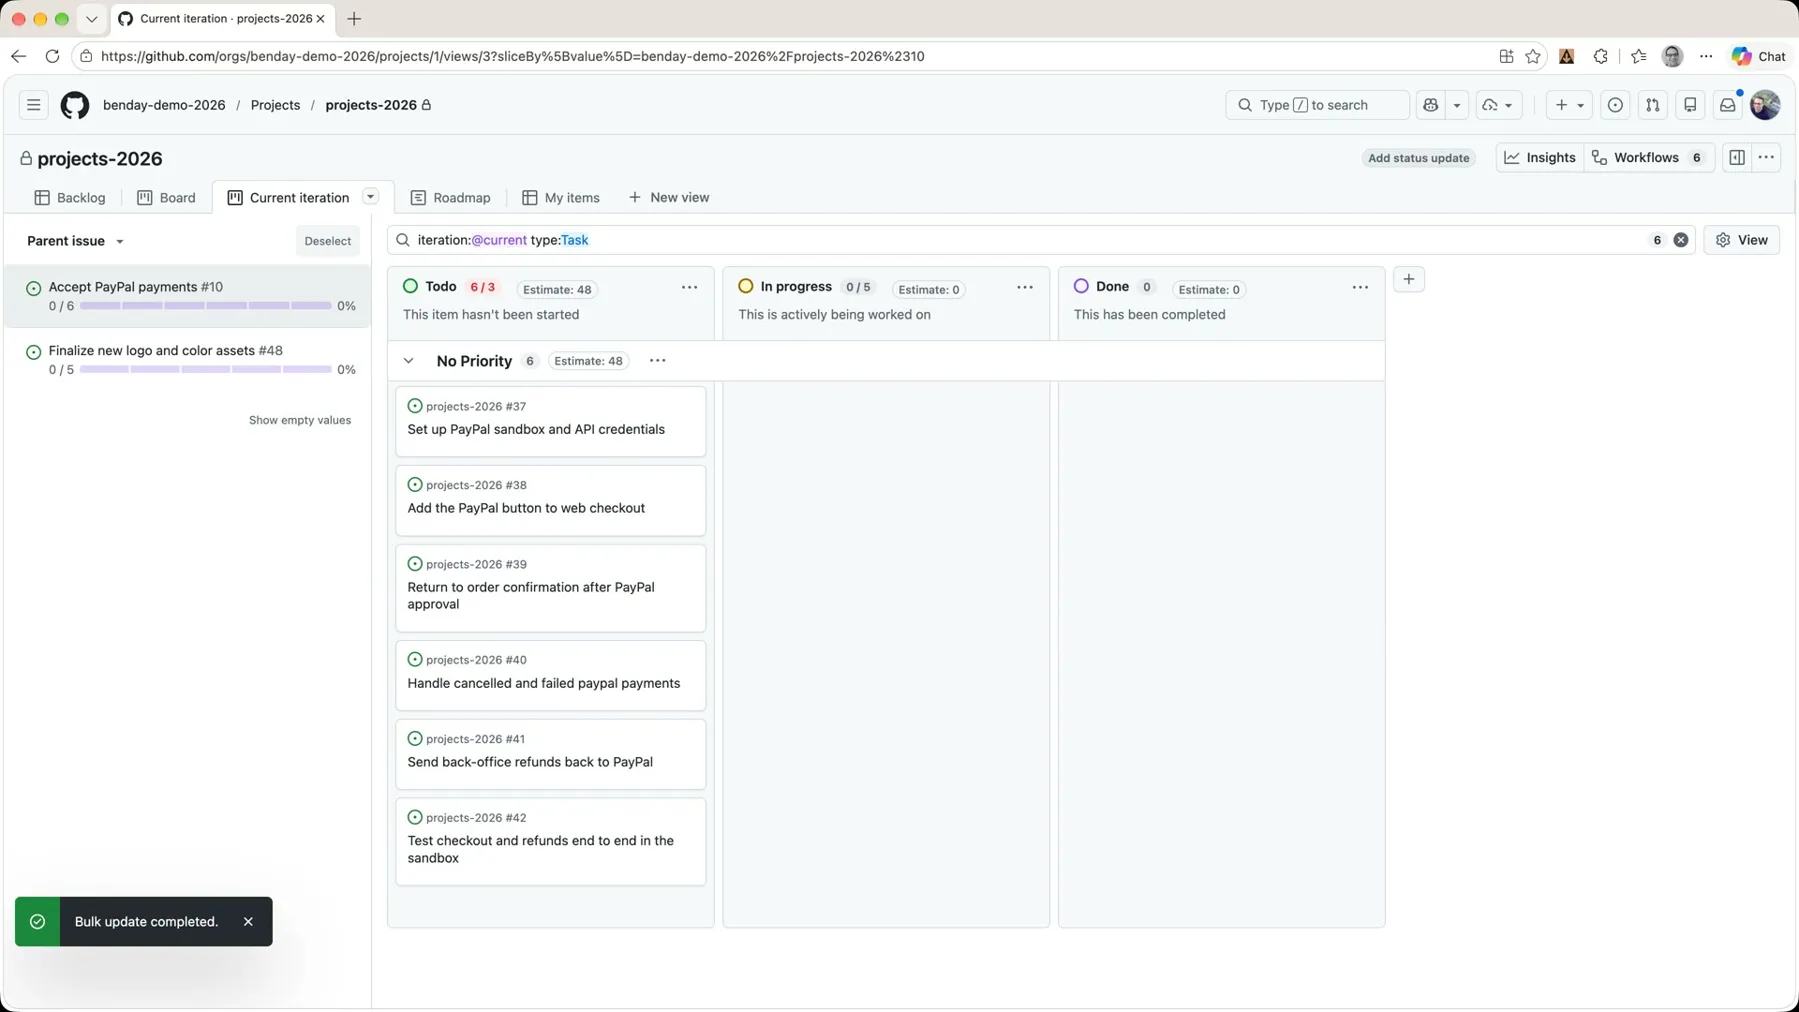Add a new column with plus icon

(x=1408, y=280)
